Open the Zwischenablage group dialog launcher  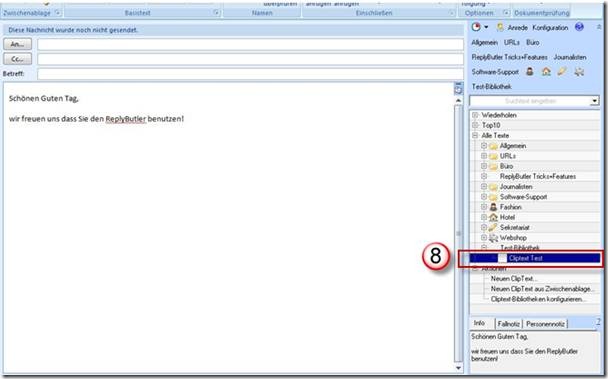pyautogui.click(x=57, y=13)
